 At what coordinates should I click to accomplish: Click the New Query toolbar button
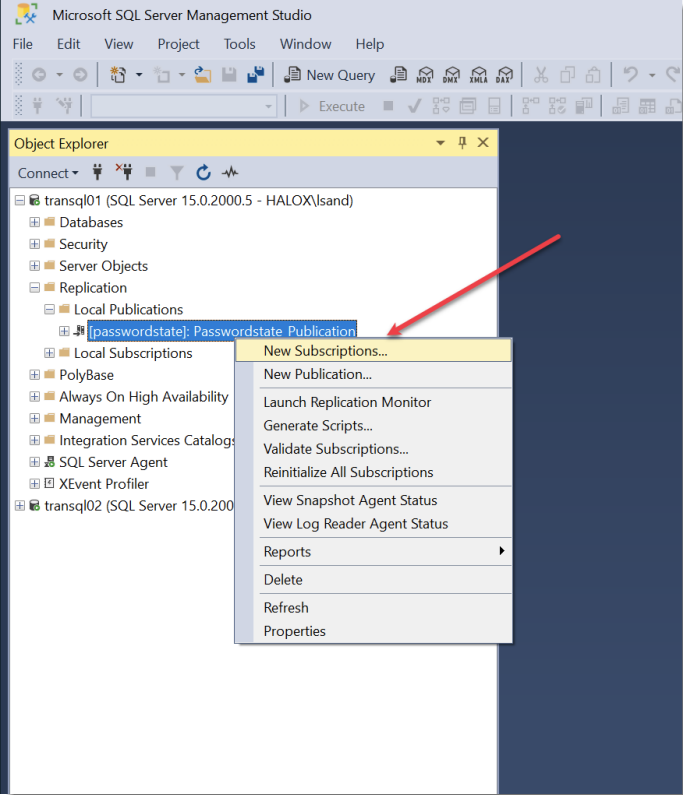(329, 75)
